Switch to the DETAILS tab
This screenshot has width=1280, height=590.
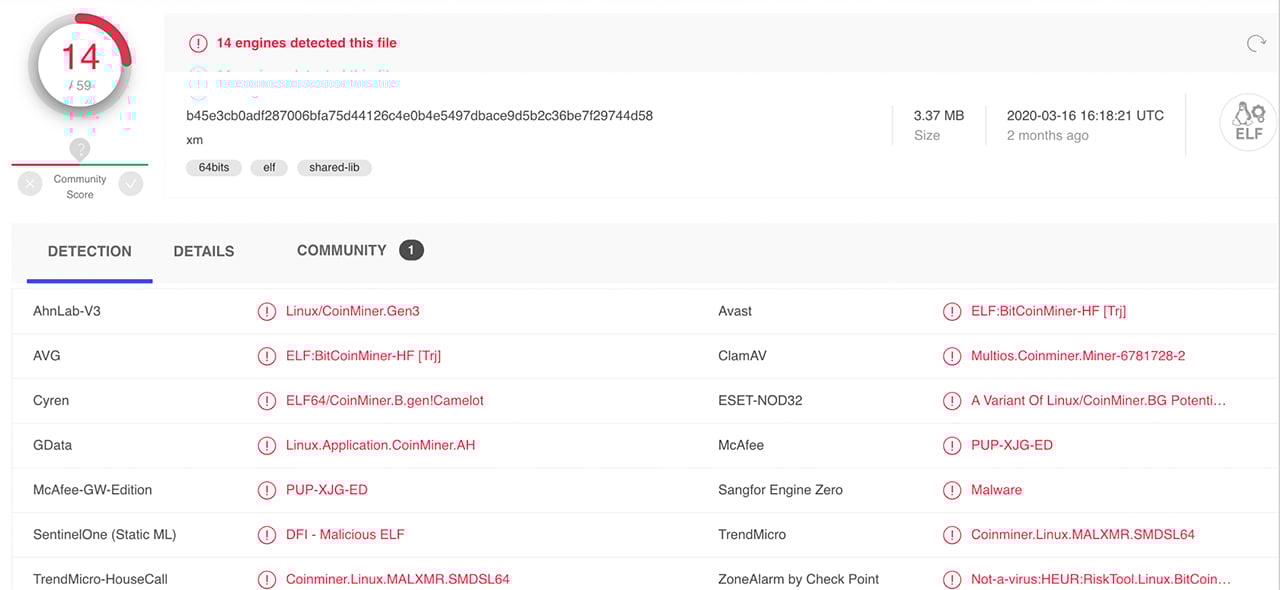[204, 252]
